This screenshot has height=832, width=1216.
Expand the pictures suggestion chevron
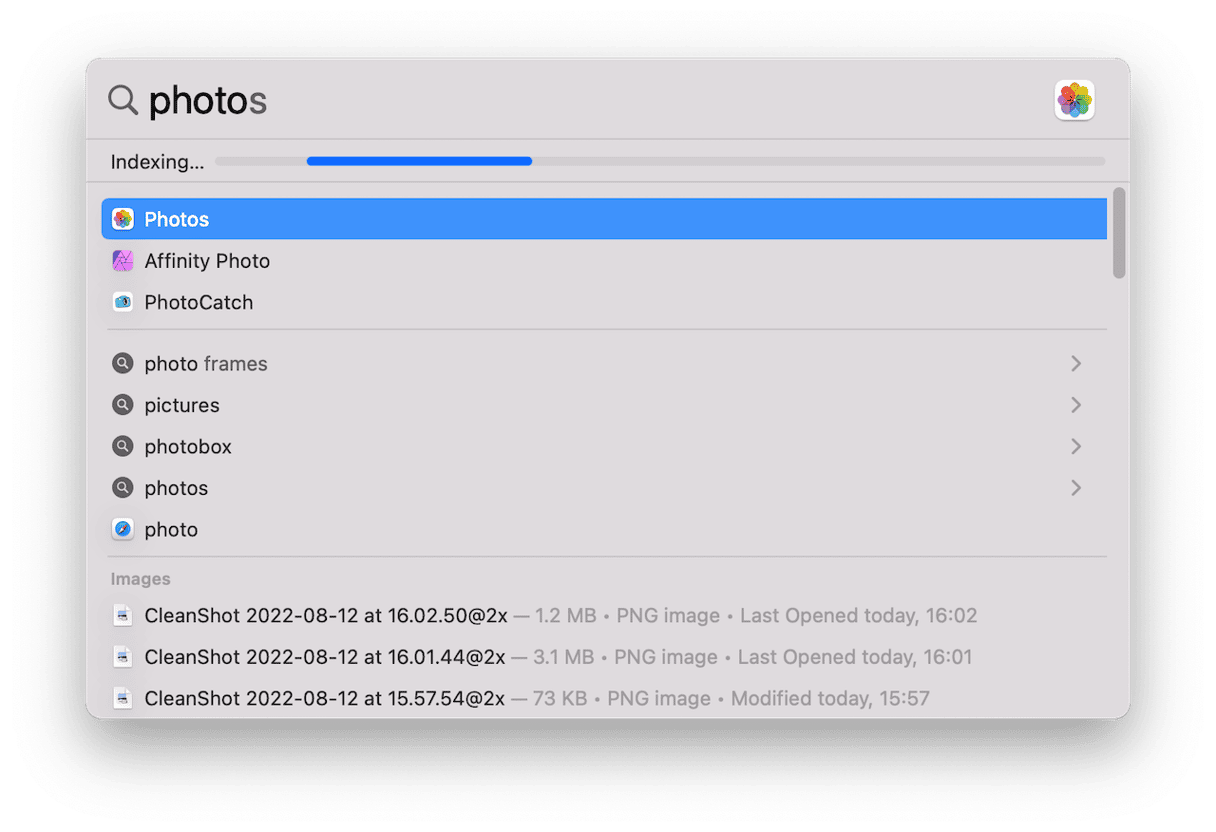click(x=1076, y=405)
